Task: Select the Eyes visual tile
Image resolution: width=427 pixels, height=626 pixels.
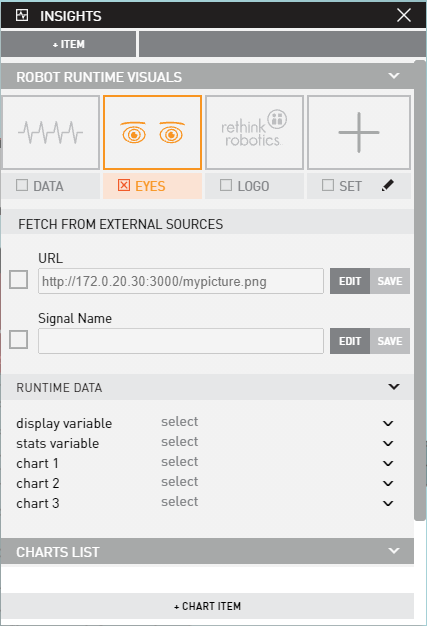Action: tap(152, 133)
